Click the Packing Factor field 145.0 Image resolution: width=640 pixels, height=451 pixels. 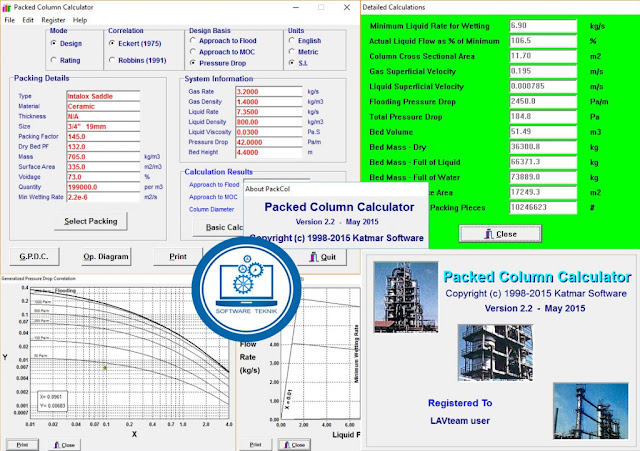tap(103, 137)
